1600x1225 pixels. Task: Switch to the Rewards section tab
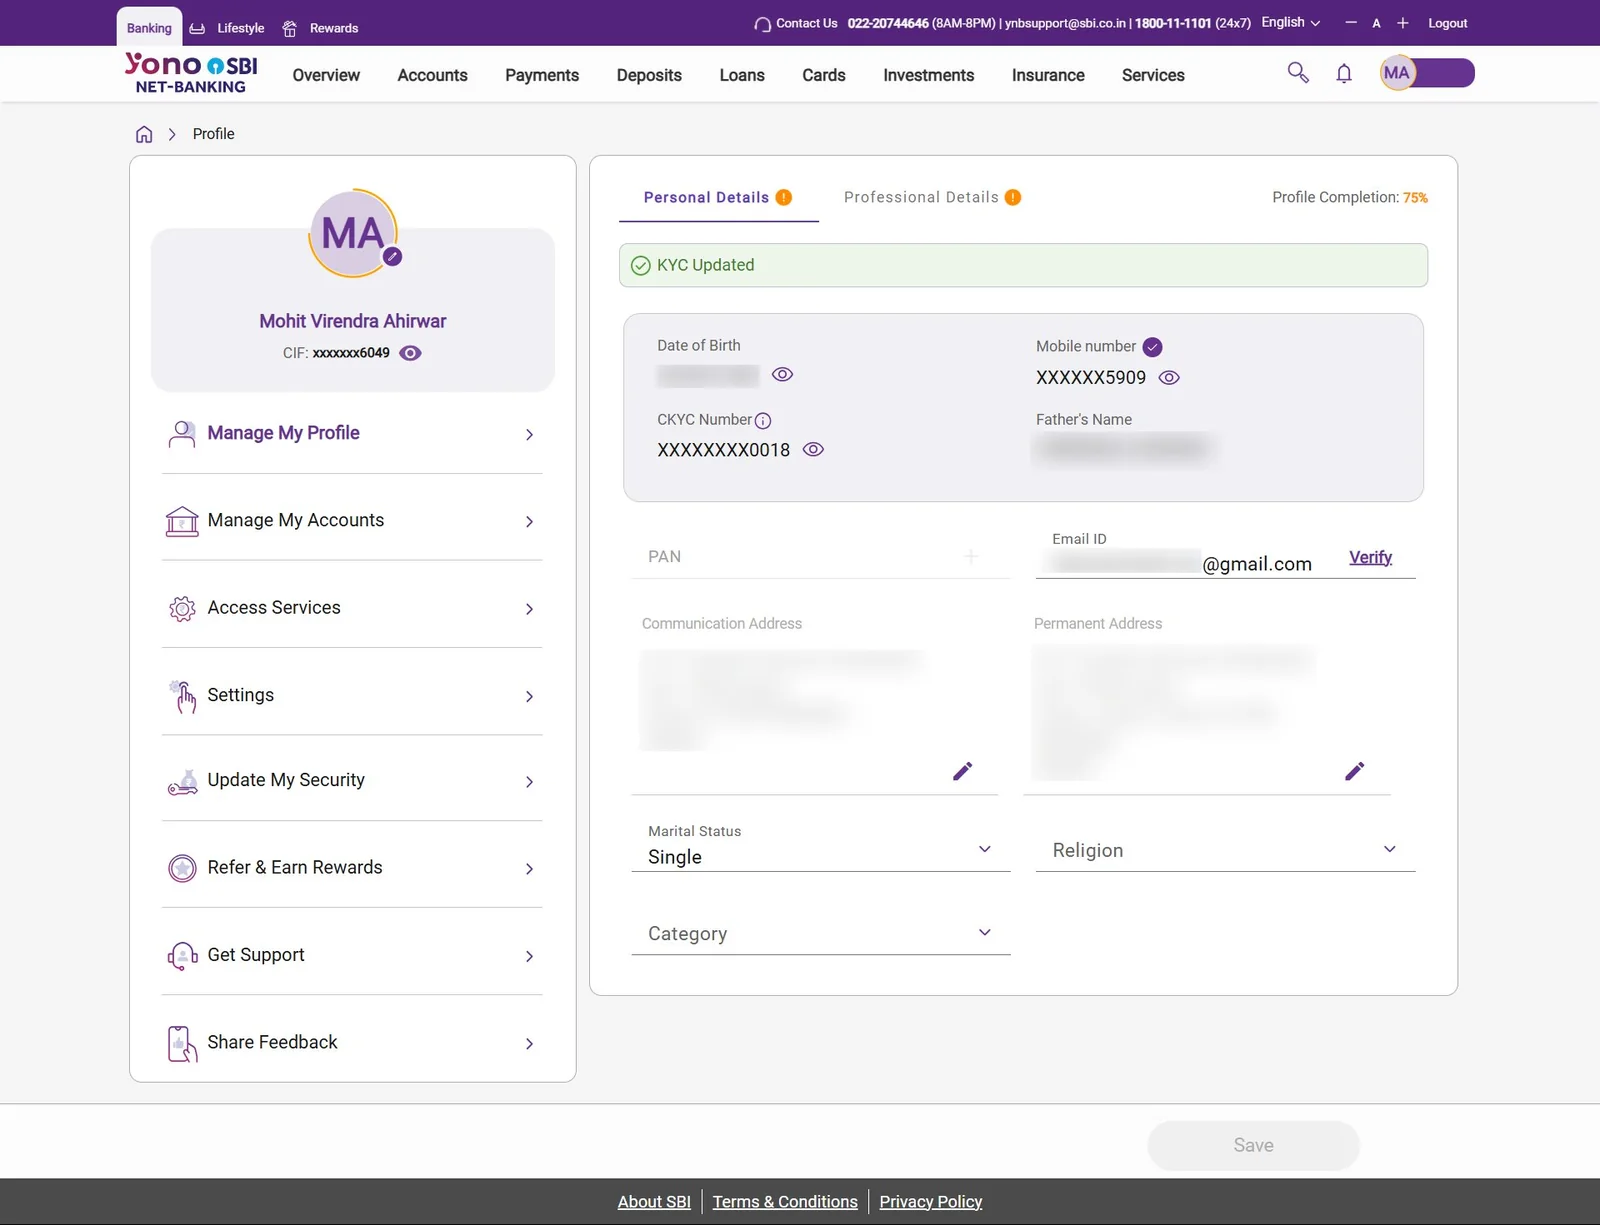(320, 28)
